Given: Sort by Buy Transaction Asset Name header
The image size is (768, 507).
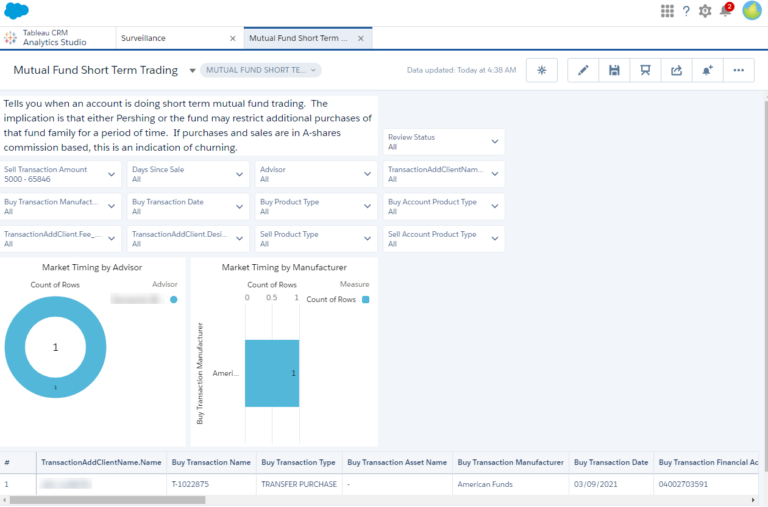Looking at the screenshot, I should point(397,462).
